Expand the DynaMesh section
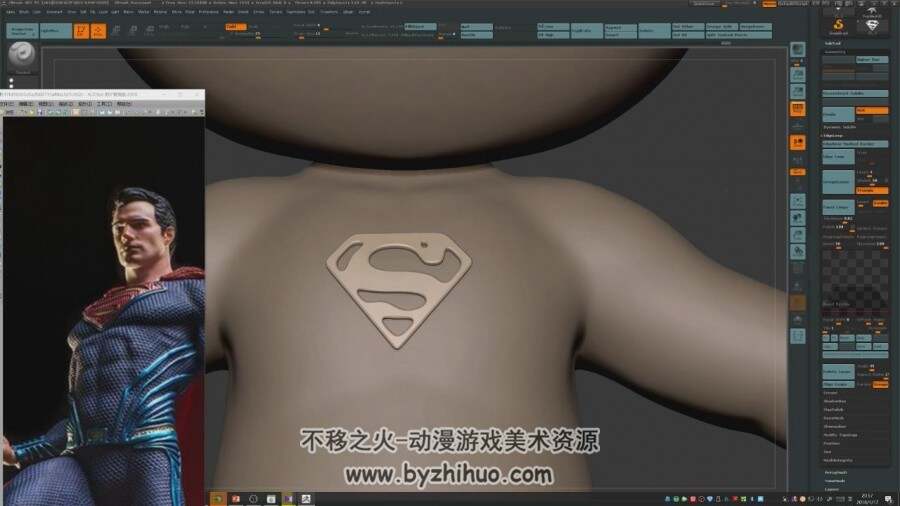 point(833,418)
